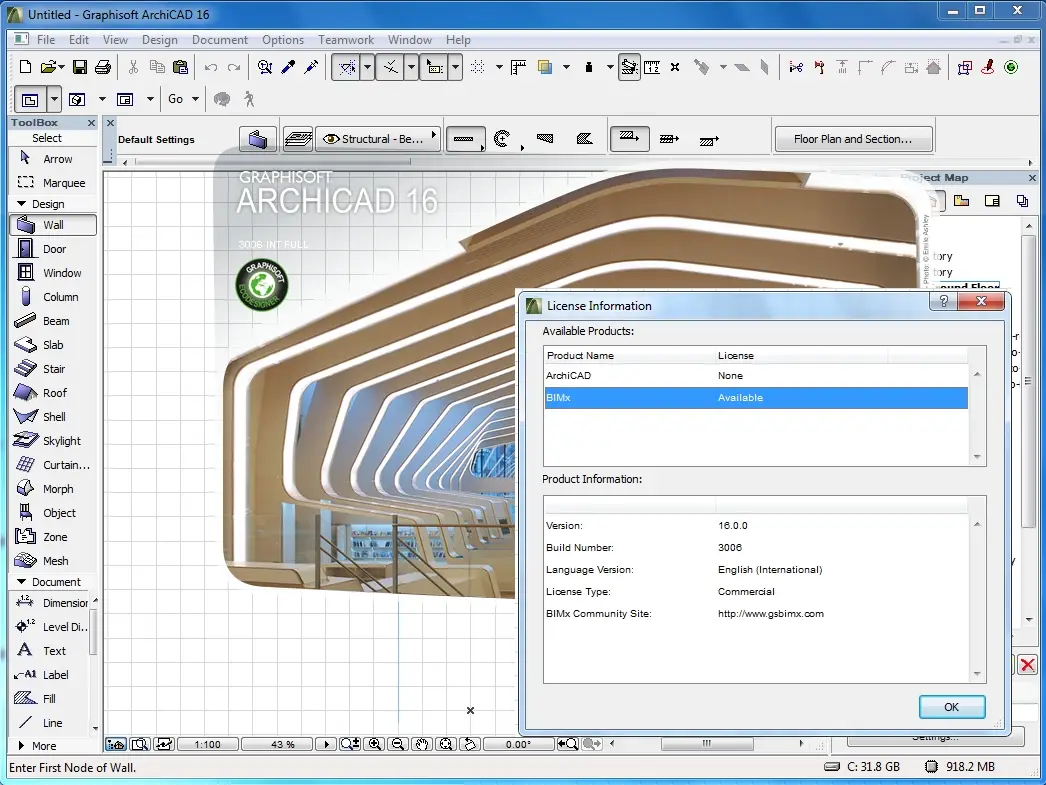
Task: Open zoom percentage 43 % arrow
Action: click(x=326, y=744)
